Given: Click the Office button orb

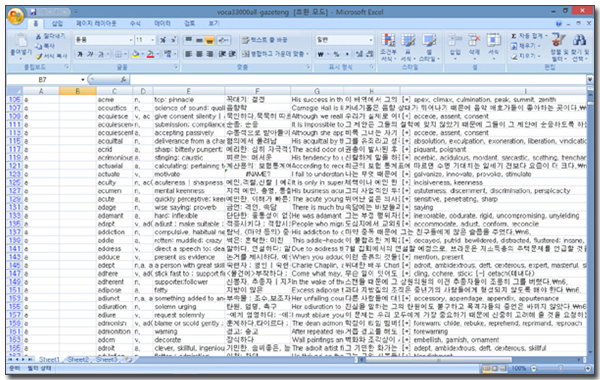Looking at the screenshot, I should (x=15, y=16).
